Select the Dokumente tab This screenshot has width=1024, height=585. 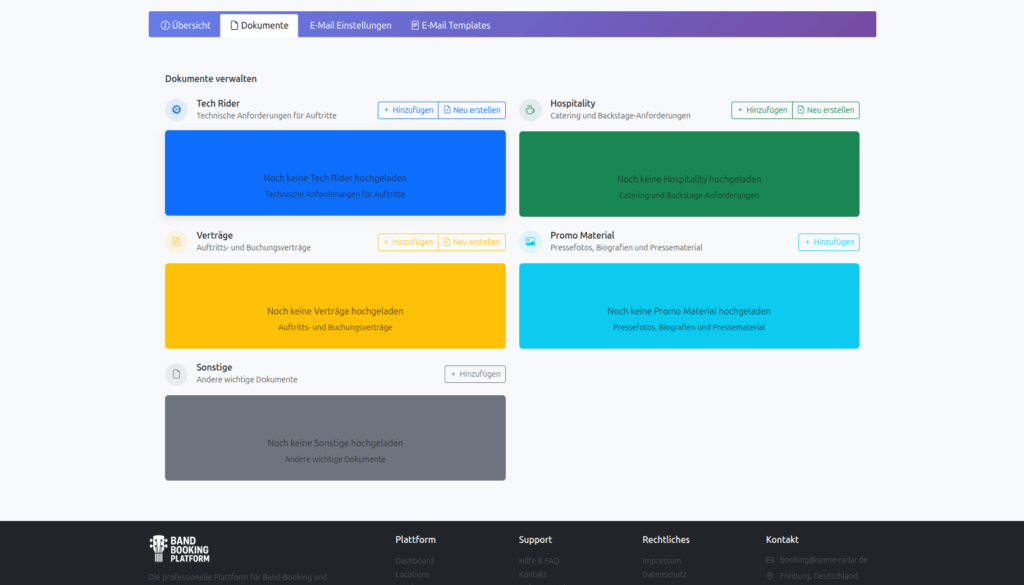259,25
